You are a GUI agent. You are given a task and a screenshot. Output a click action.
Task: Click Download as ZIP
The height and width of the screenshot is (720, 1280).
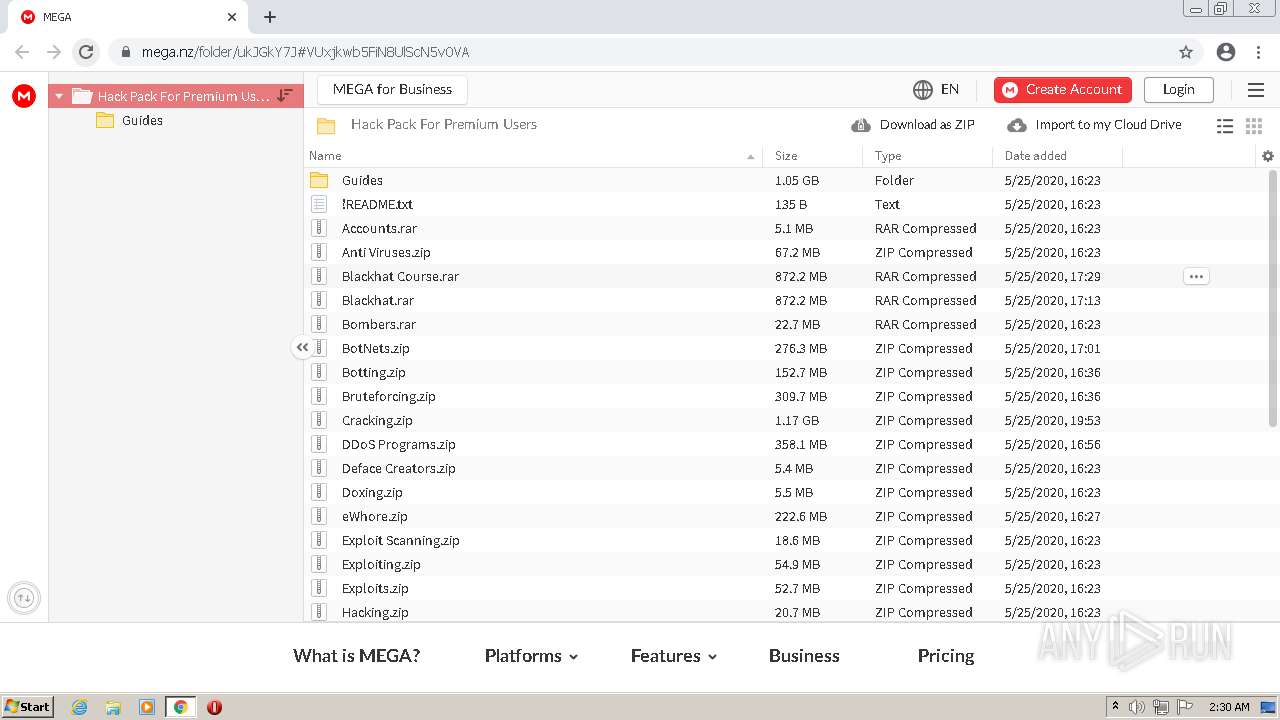pyautogui.click(x=913, y=125)
